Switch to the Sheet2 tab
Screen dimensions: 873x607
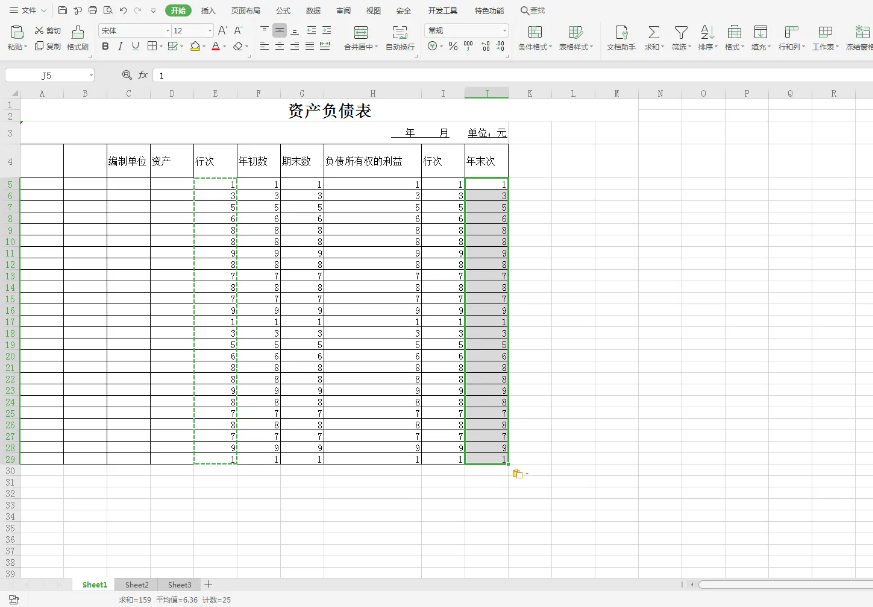137,584
